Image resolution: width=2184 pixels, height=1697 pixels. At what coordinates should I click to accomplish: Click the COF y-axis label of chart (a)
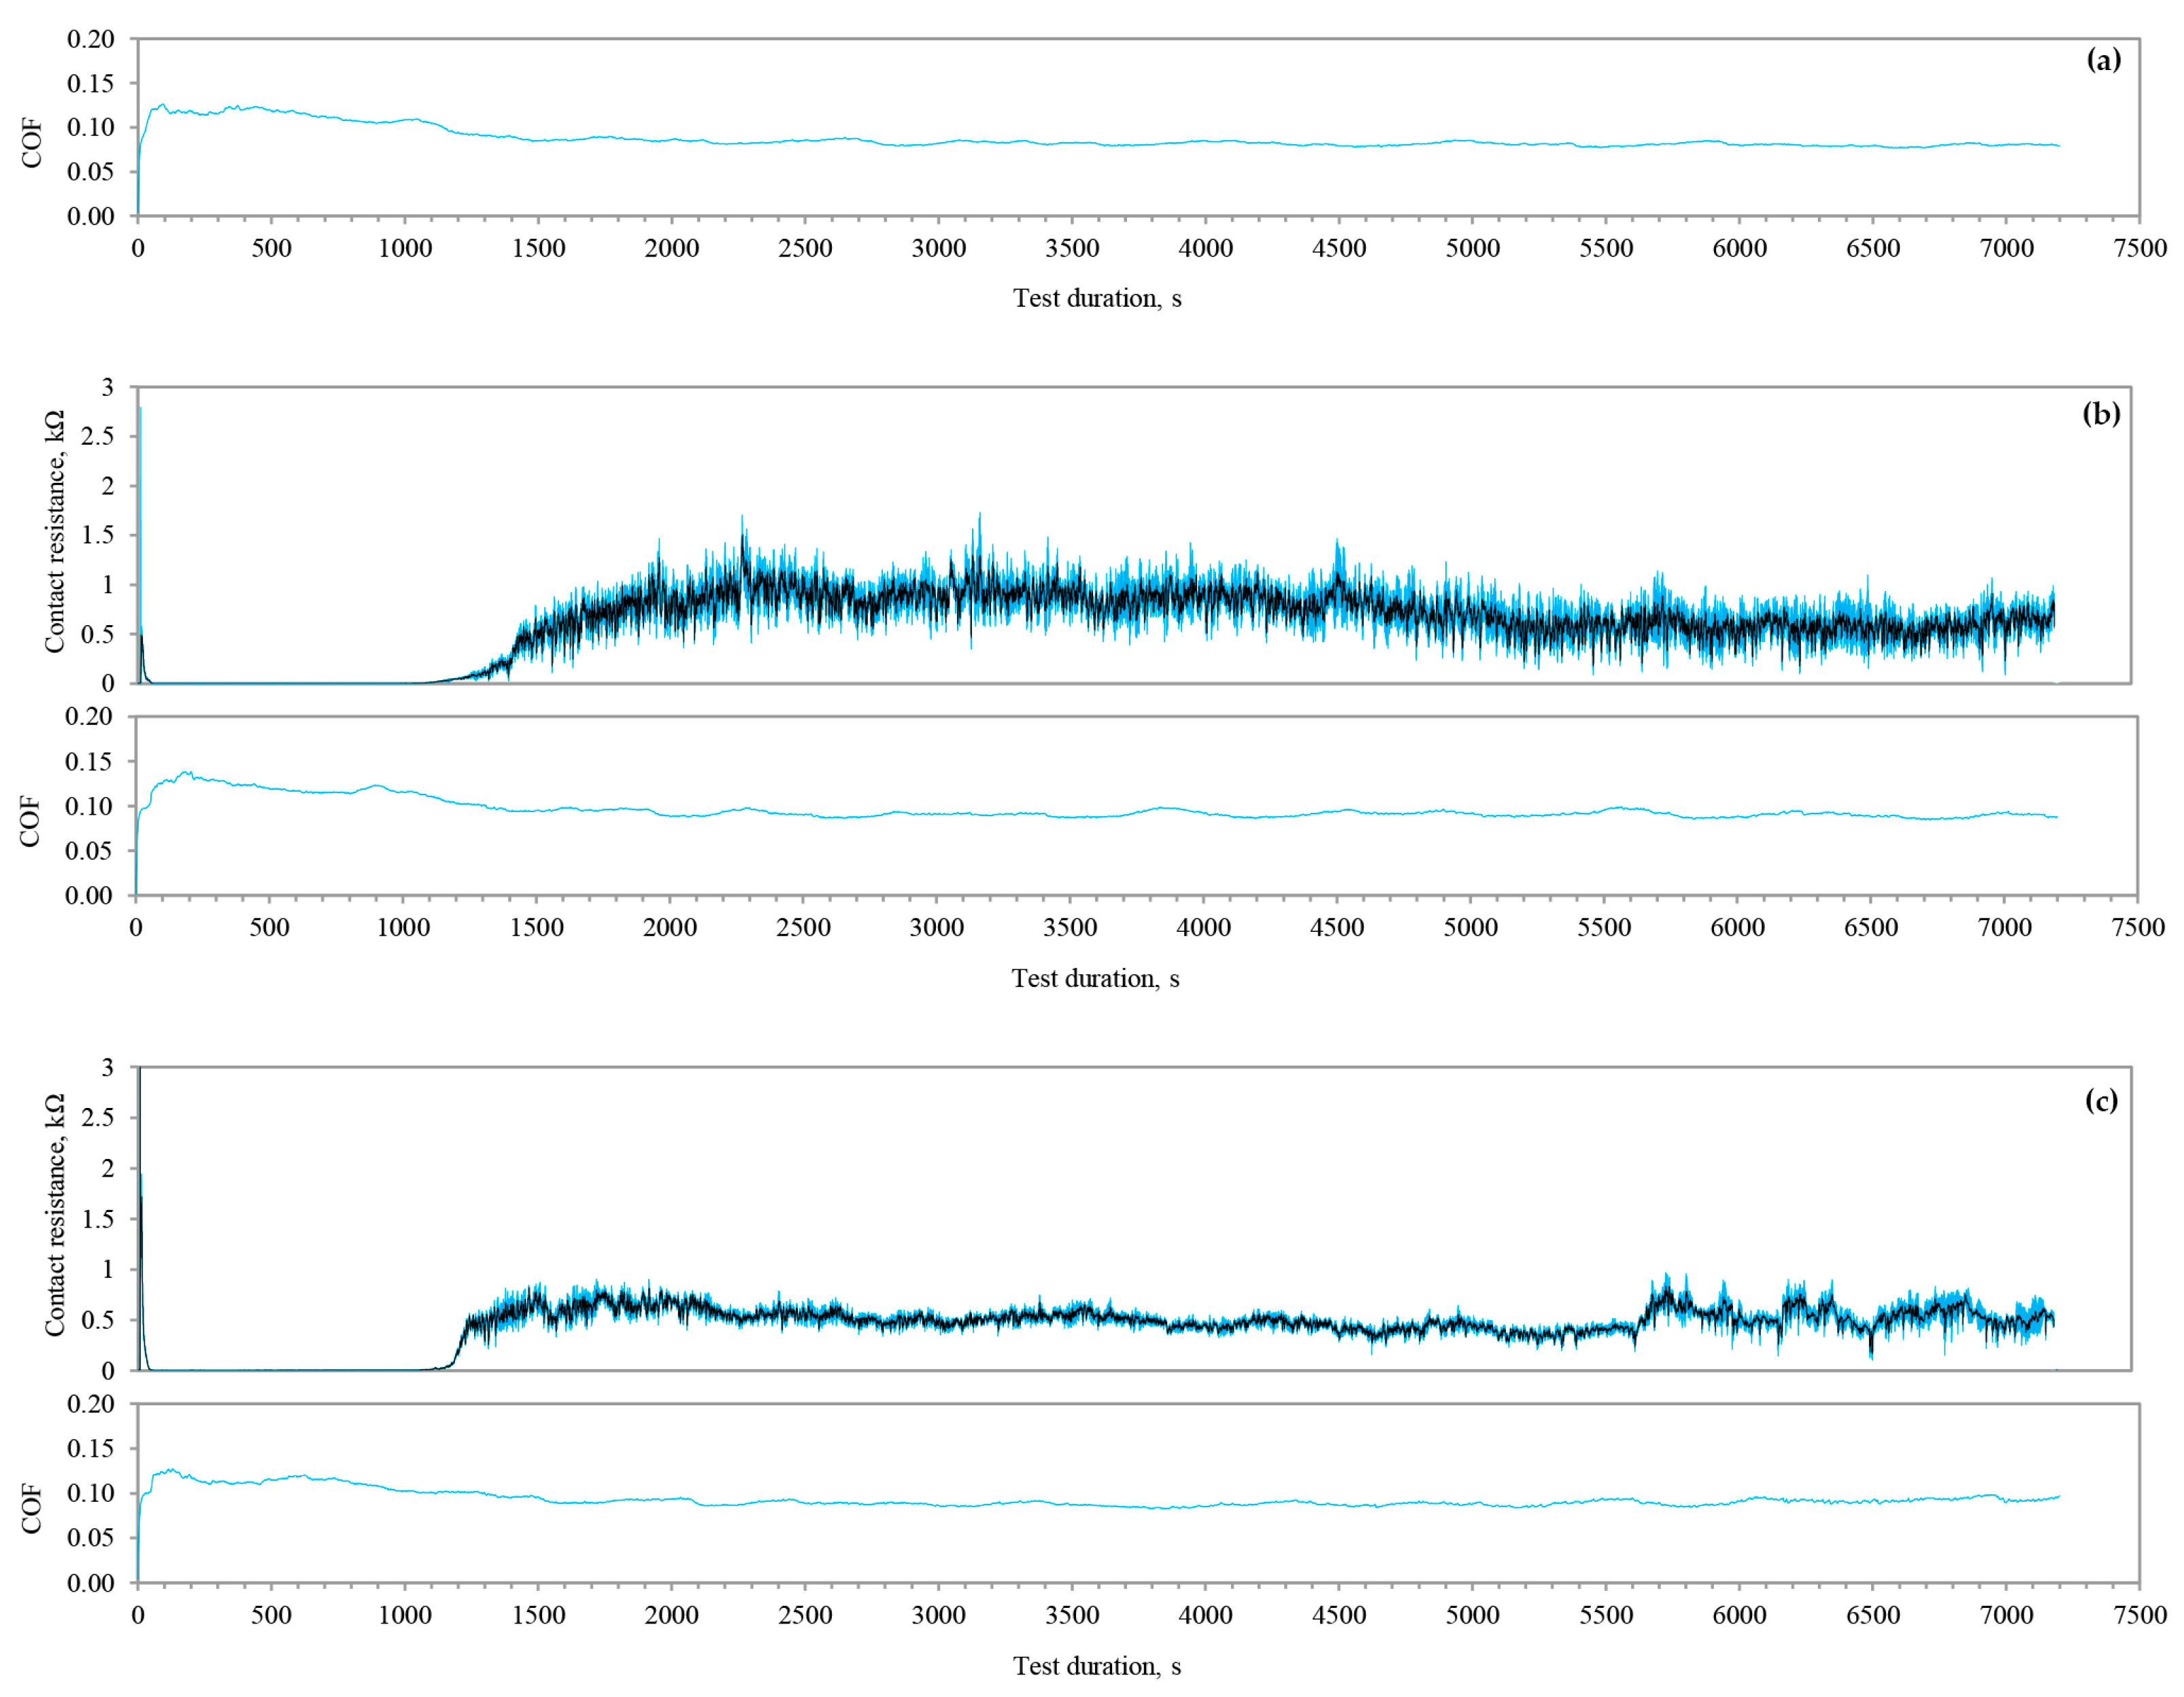pyautogui.click(x=32, y=143)
